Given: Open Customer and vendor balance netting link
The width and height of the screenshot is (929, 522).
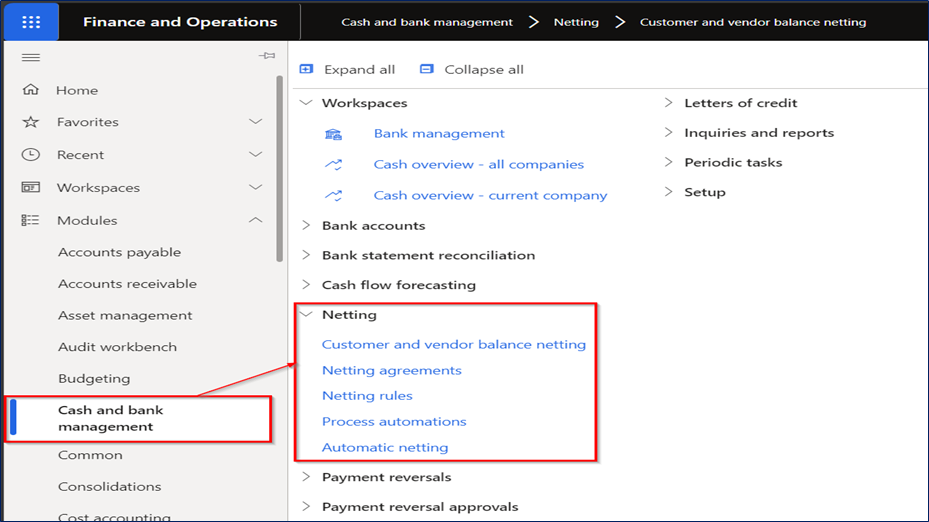Looking at the screenshot, I should (454, 344).
